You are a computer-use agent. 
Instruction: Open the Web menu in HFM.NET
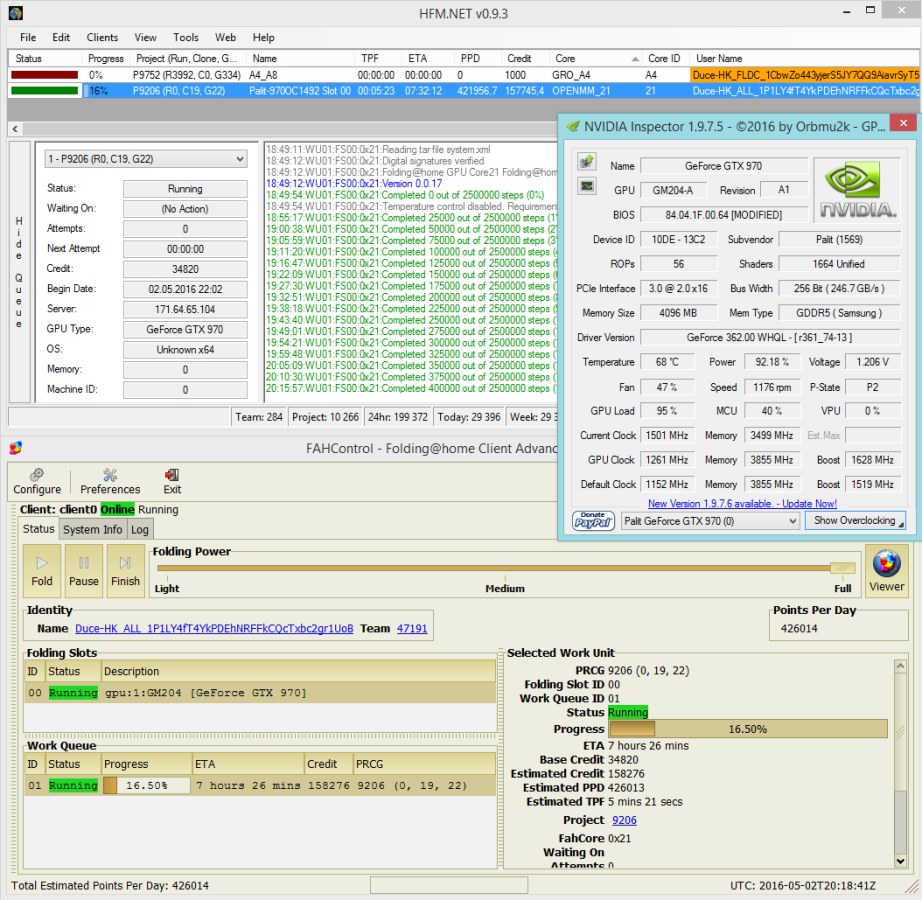click(x=225, y=38)
